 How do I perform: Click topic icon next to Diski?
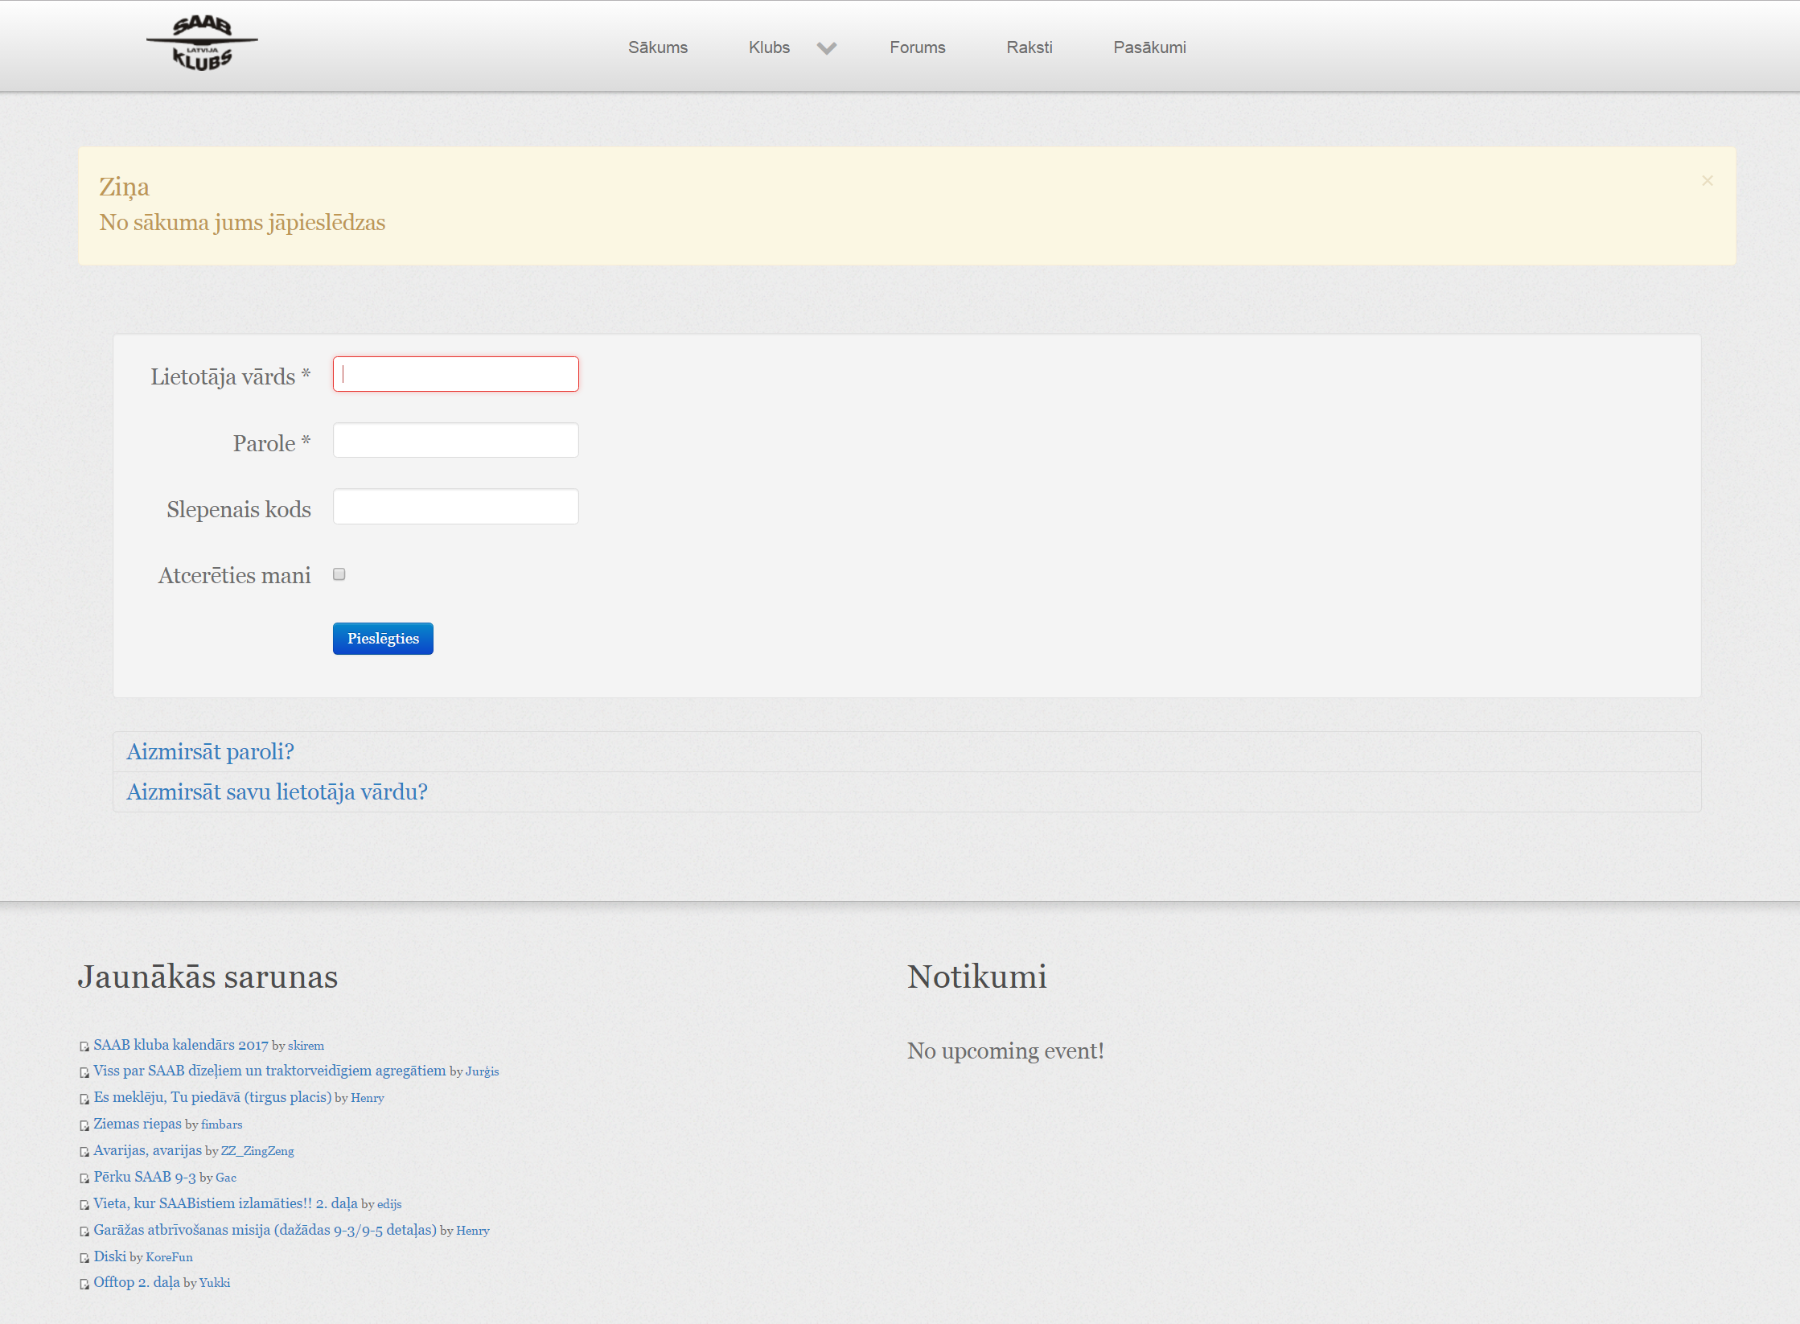point(84,1258)
